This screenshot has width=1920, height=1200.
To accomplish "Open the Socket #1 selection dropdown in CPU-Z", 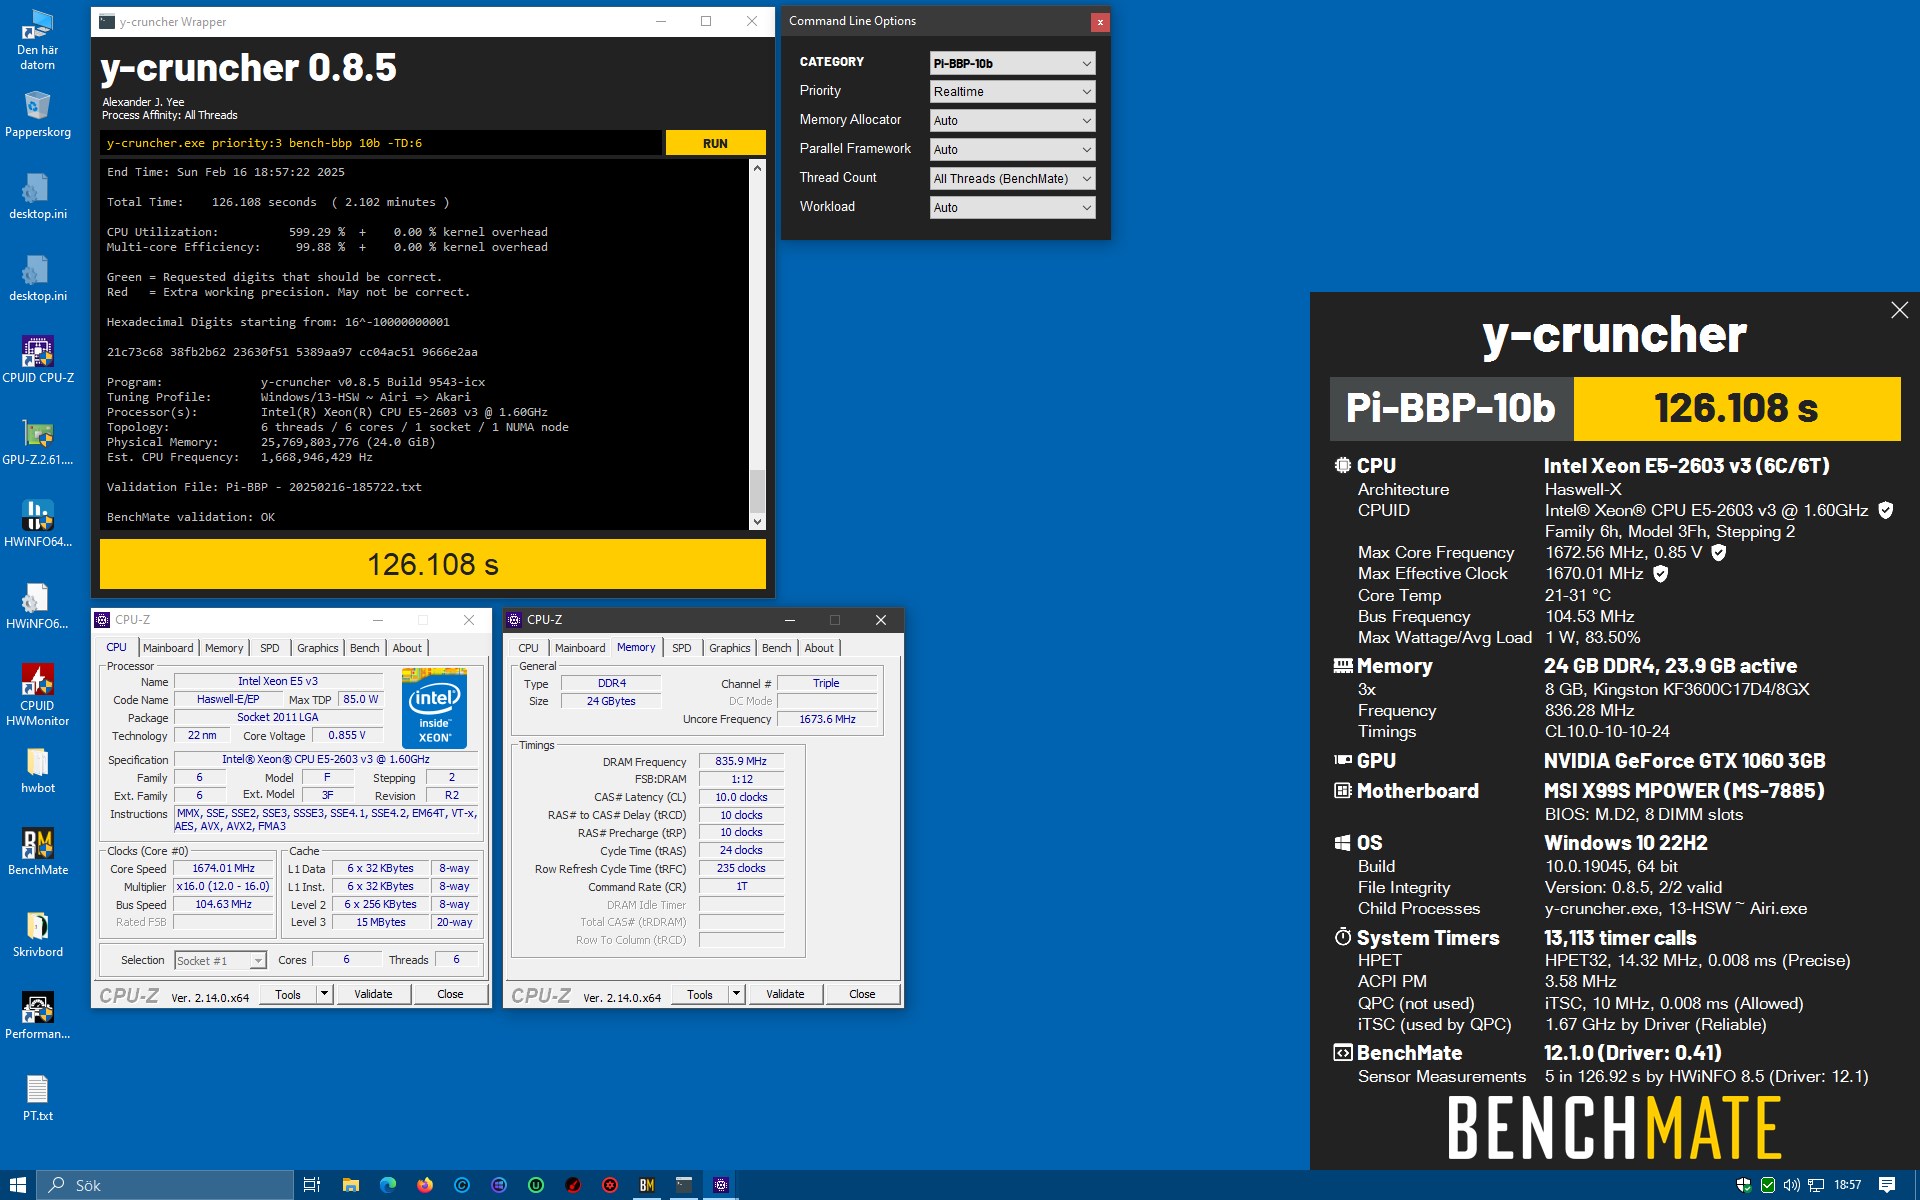I will coord(220,961).
